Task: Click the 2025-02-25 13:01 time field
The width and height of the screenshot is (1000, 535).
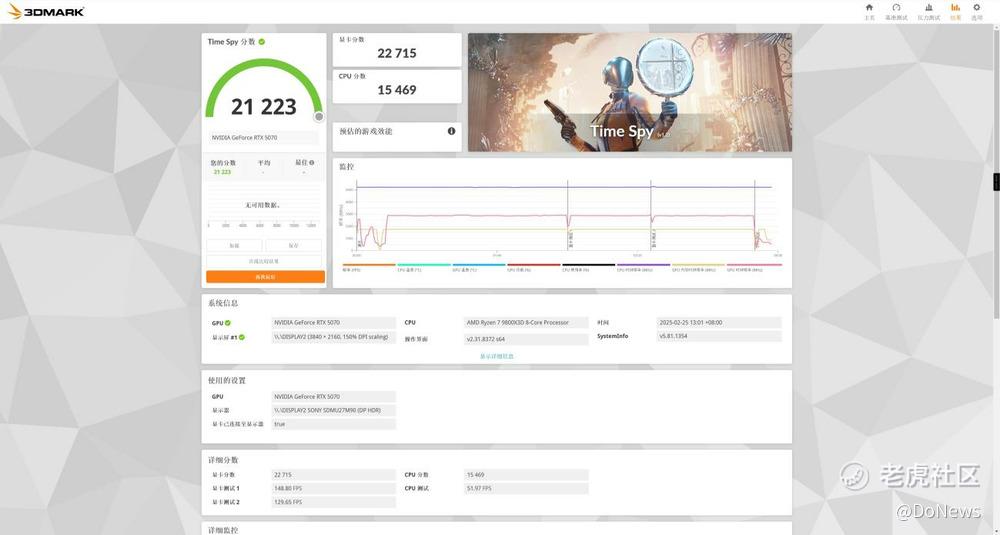Action: point(719,323)
